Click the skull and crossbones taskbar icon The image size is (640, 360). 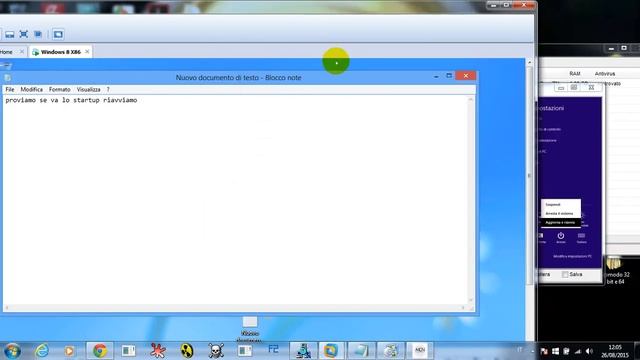click(216, 351)
